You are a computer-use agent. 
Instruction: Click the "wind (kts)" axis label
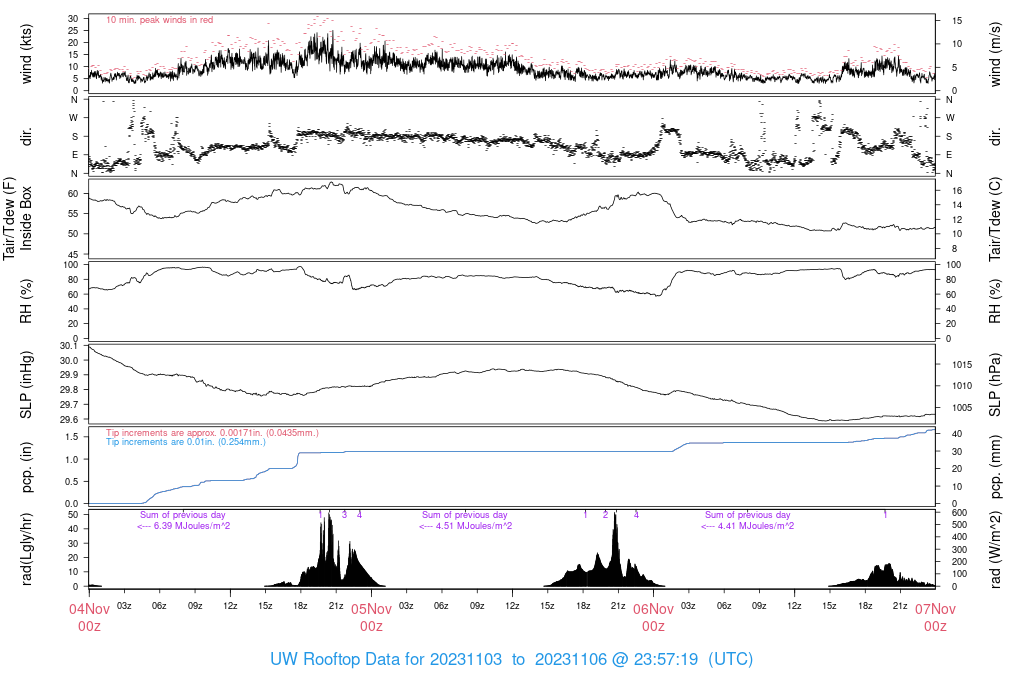(26, 54)
